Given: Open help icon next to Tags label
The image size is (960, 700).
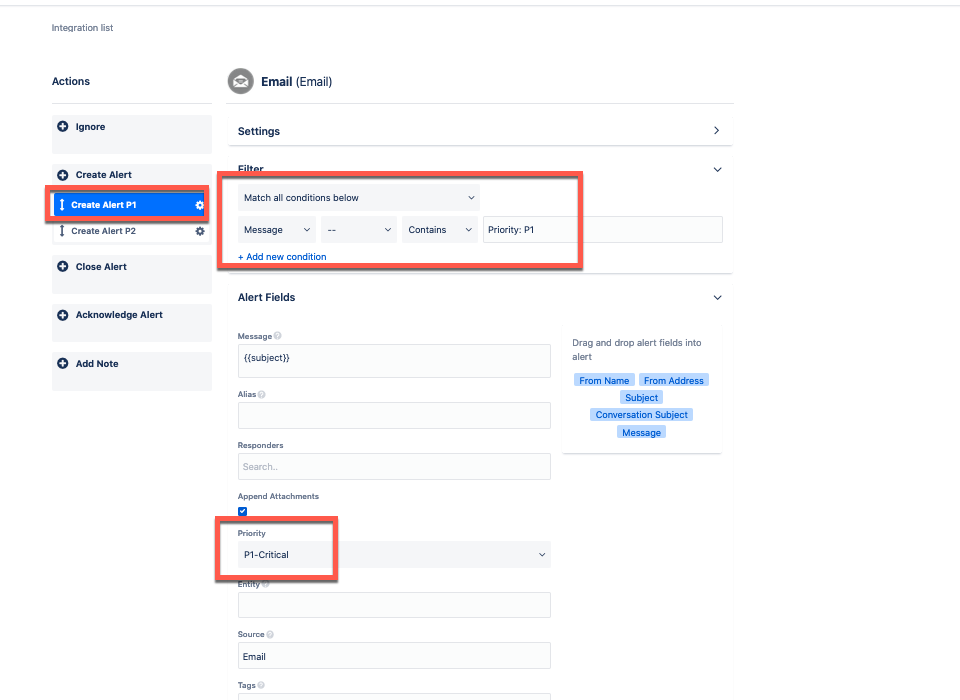Looking at the screenshot, I should pyautogui.click(x=261, y=685).
